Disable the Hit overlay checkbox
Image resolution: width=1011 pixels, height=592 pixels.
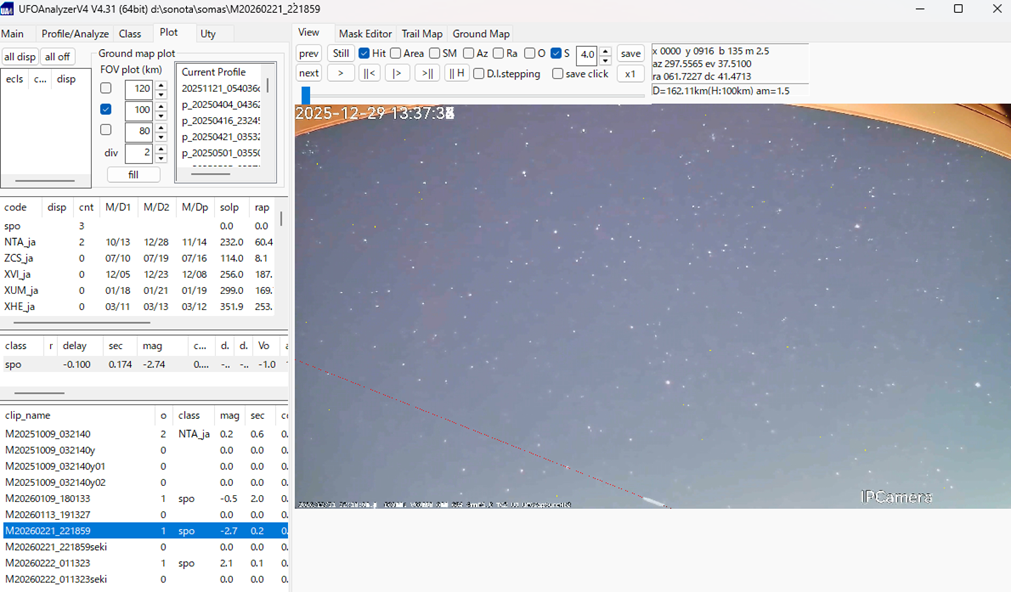[365, 53]
